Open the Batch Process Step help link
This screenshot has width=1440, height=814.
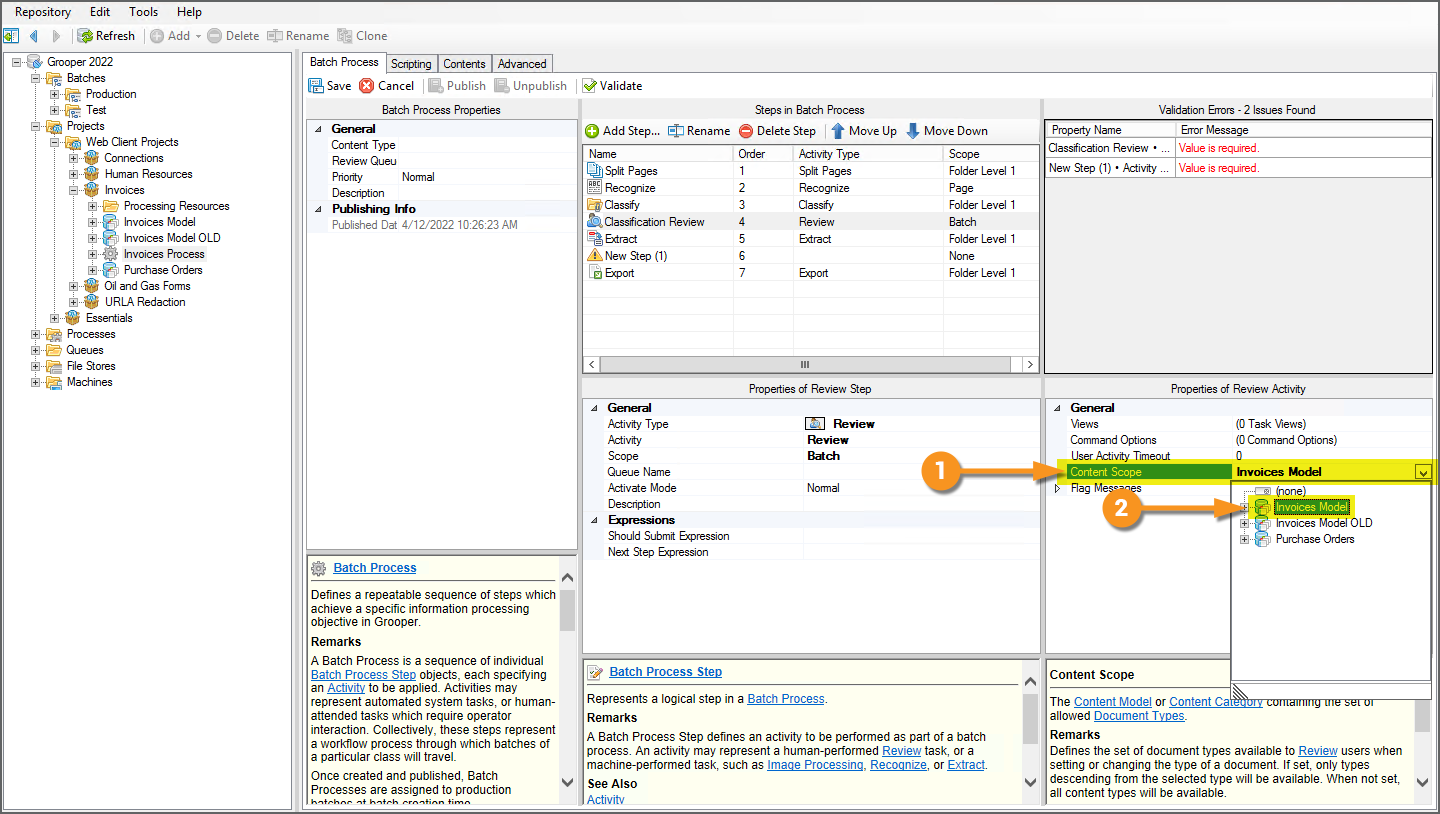[665, 672]
